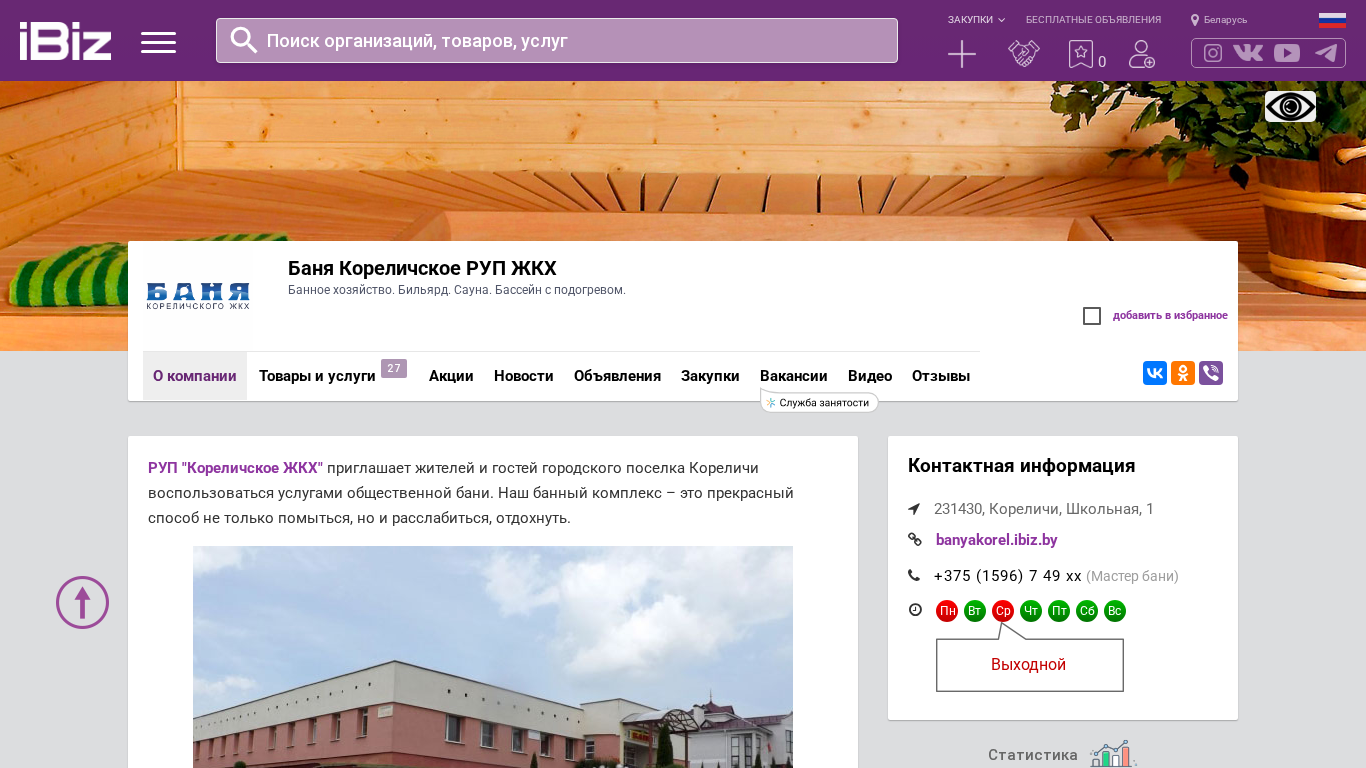Screen dimensions: 1366x768
Task: Expand the ЗАКУПКИ dropdown in header
Action: click(x=976, y=20)
